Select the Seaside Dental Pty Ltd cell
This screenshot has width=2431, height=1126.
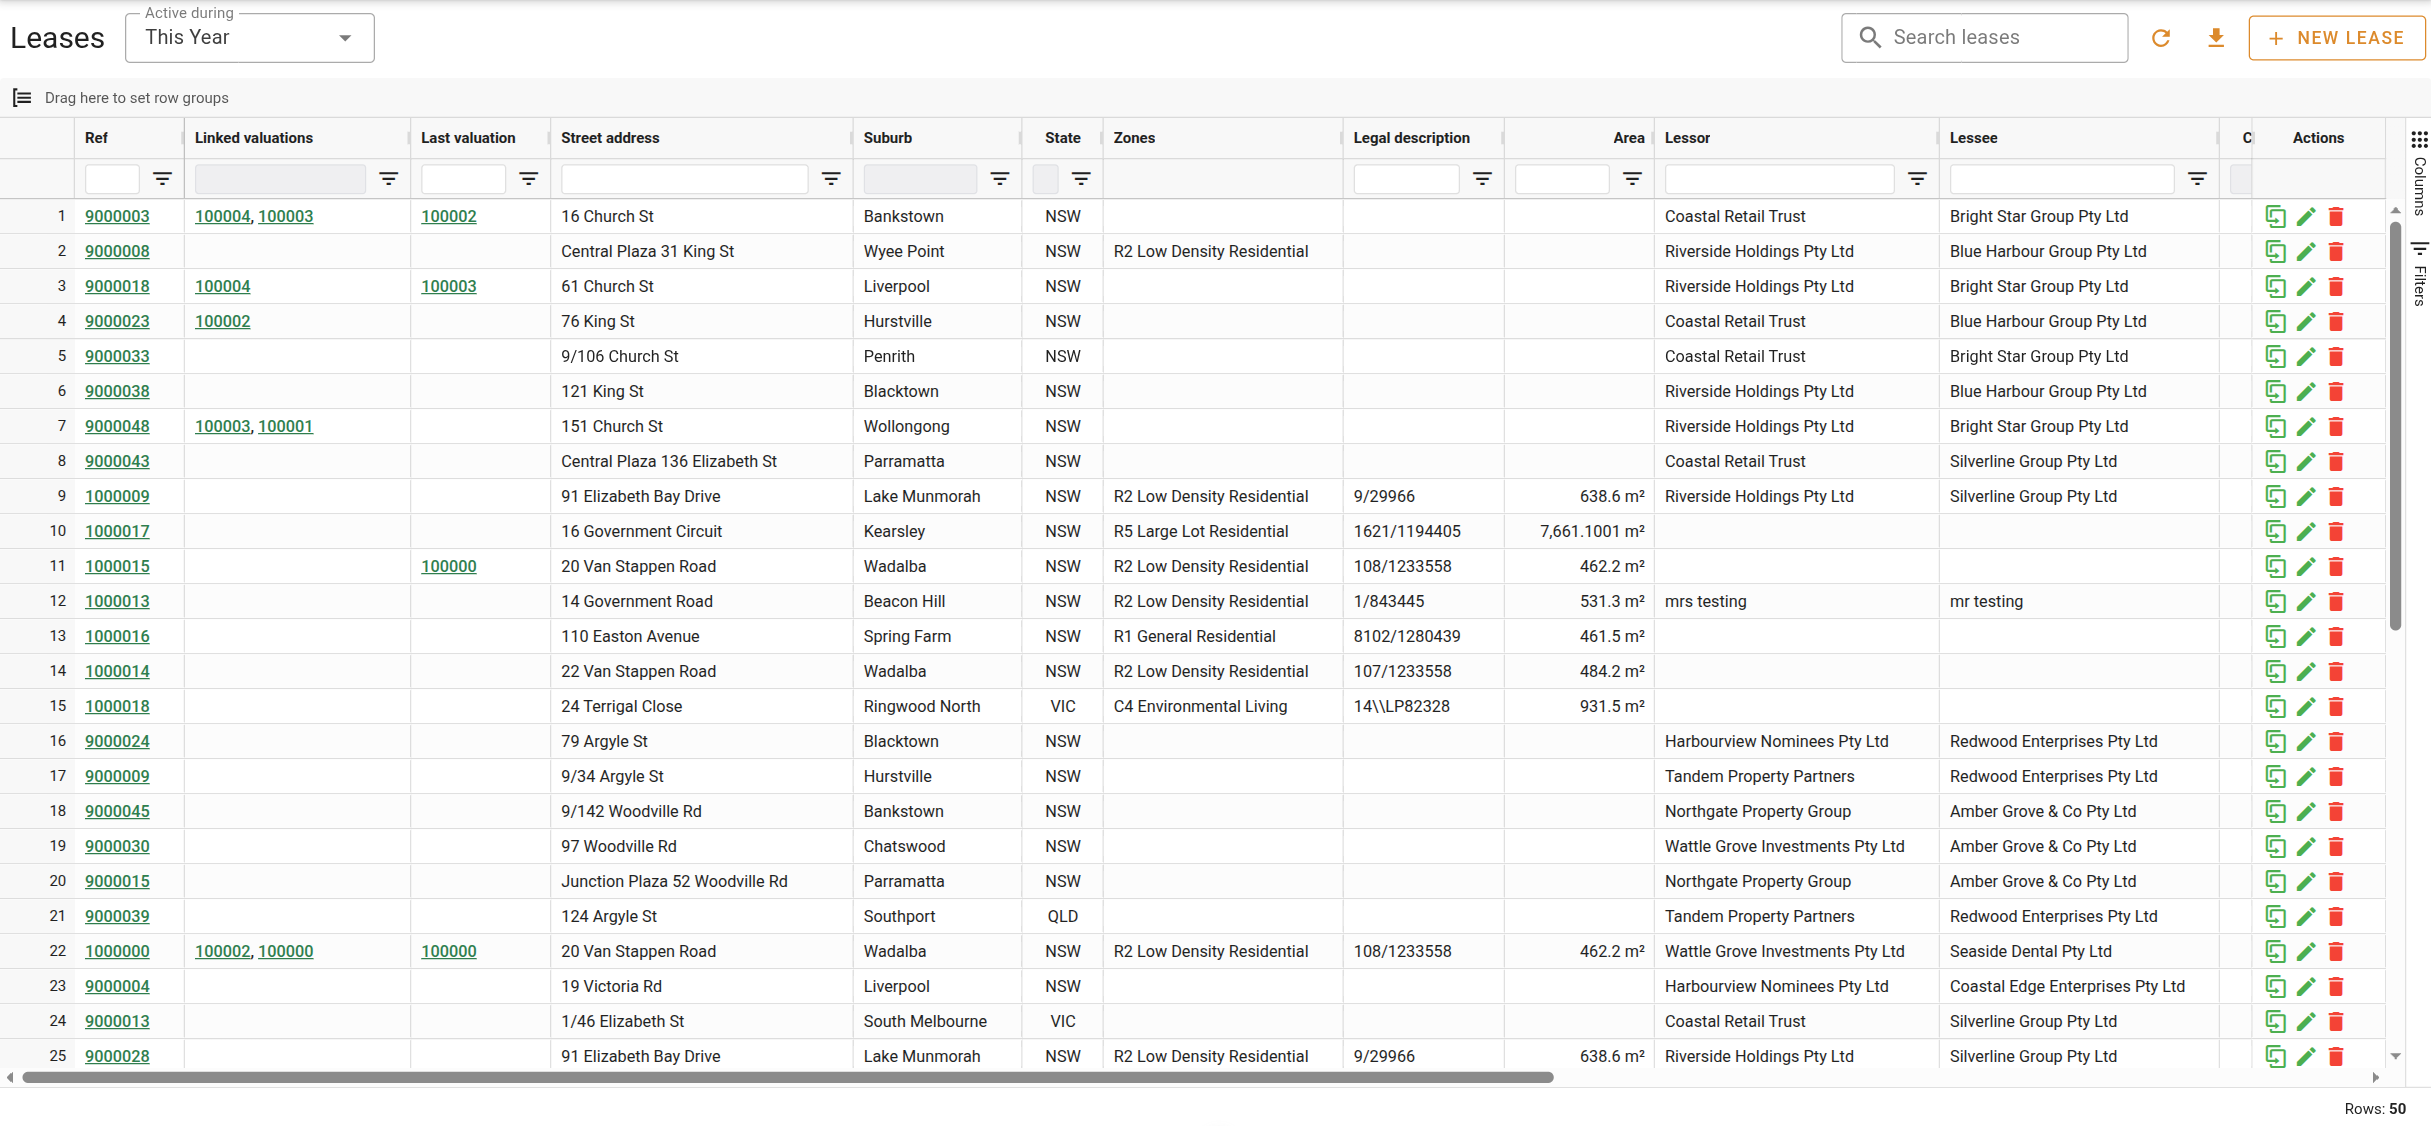point(2077,951)
